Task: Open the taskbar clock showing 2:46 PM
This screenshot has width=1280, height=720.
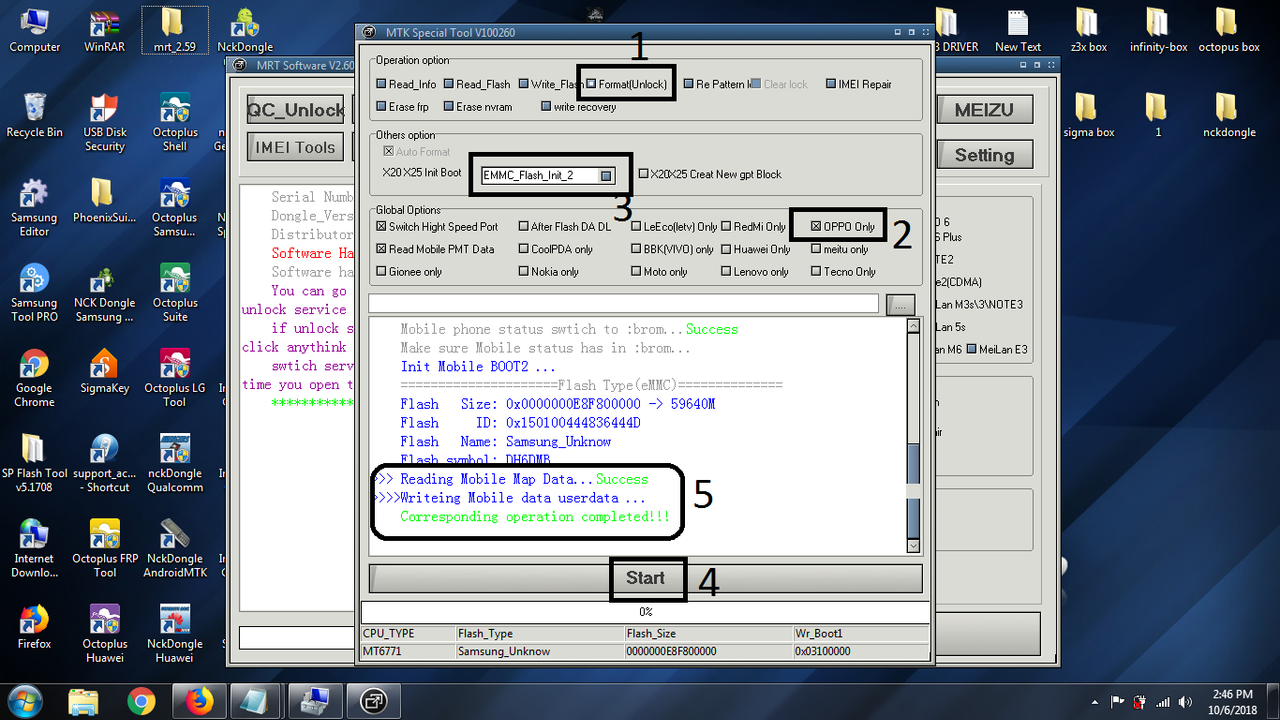Action: tap(1231, 701)
